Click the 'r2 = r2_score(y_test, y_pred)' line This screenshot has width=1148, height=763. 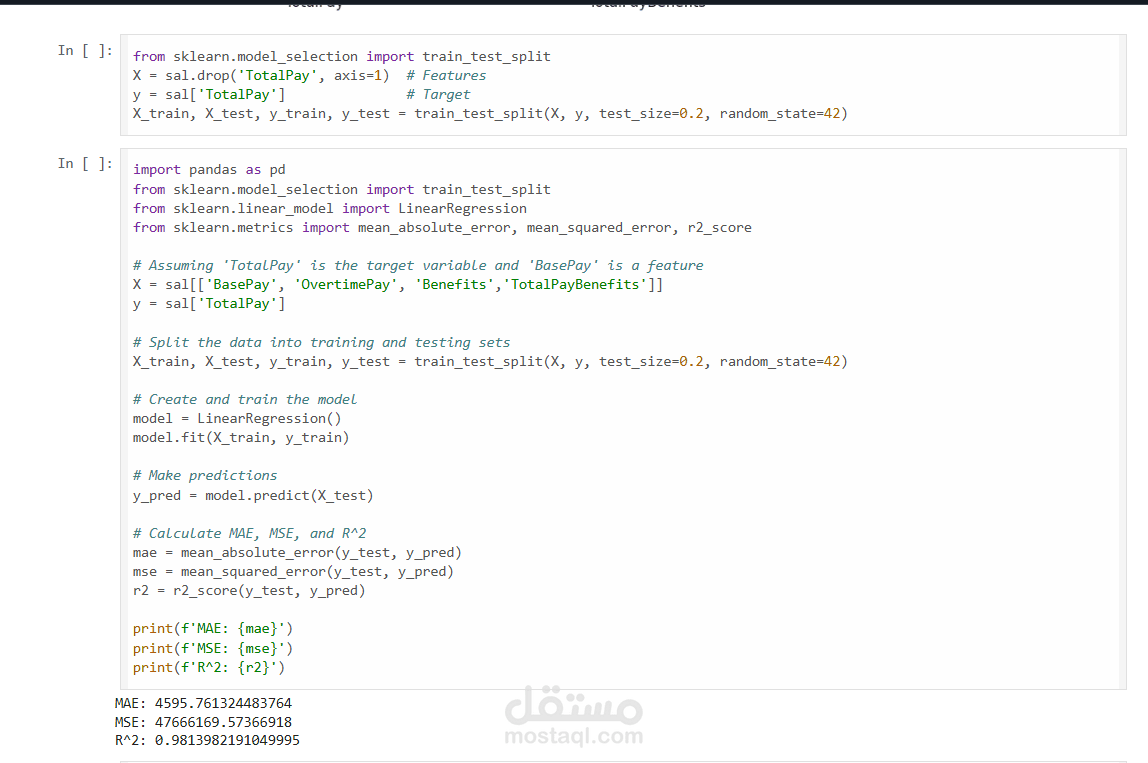(249, 591)
